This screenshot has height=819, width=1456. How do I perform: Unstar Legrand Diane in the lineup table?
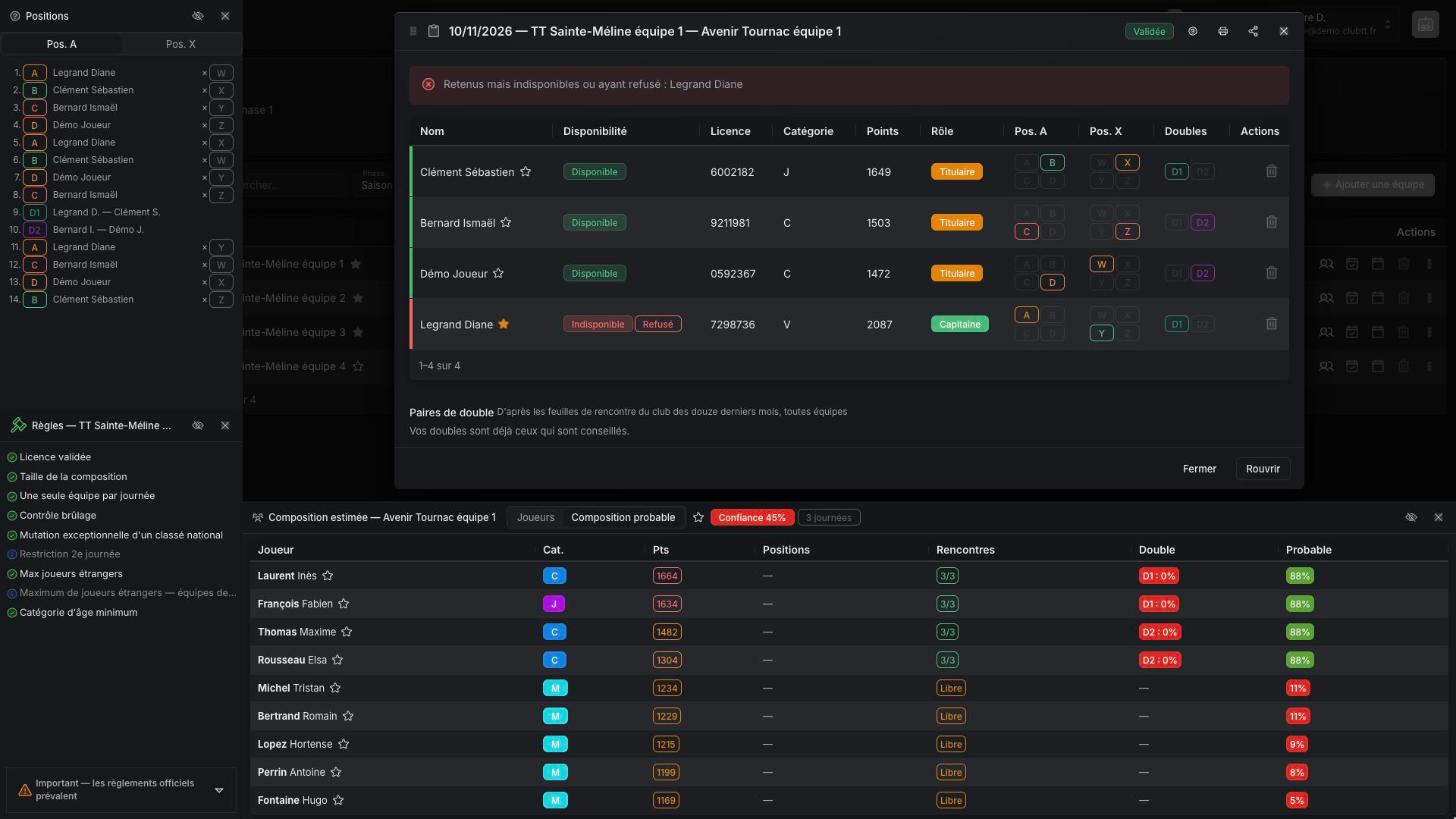tap(504, 324)
